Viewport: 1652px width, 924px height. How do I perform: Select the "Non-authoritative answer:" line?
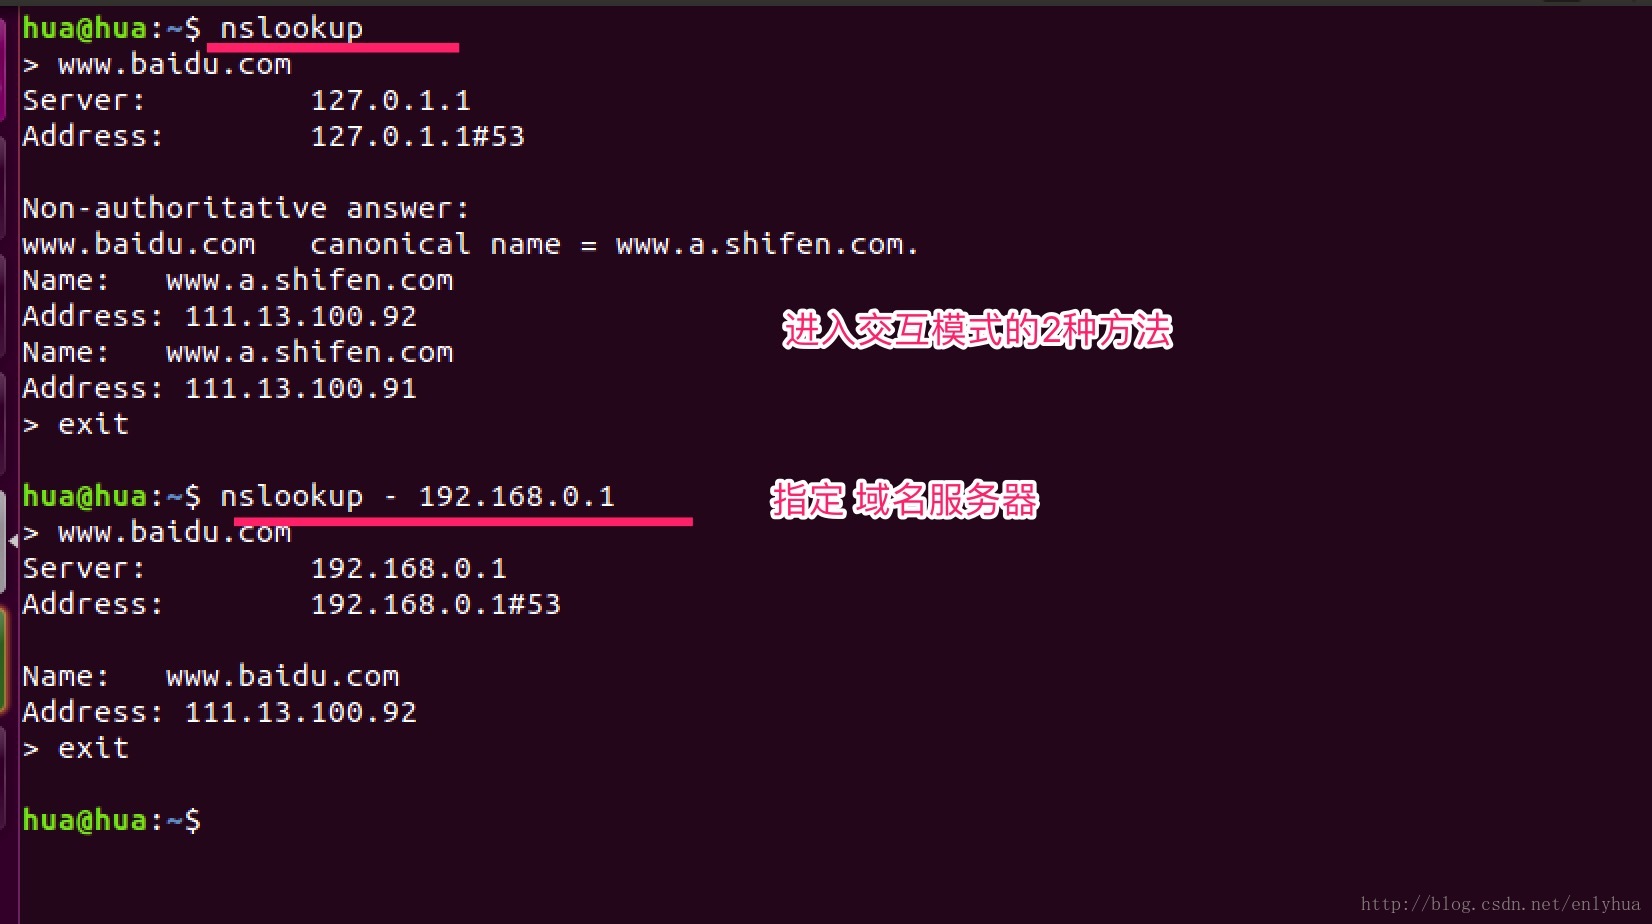[x=246, y=208]
